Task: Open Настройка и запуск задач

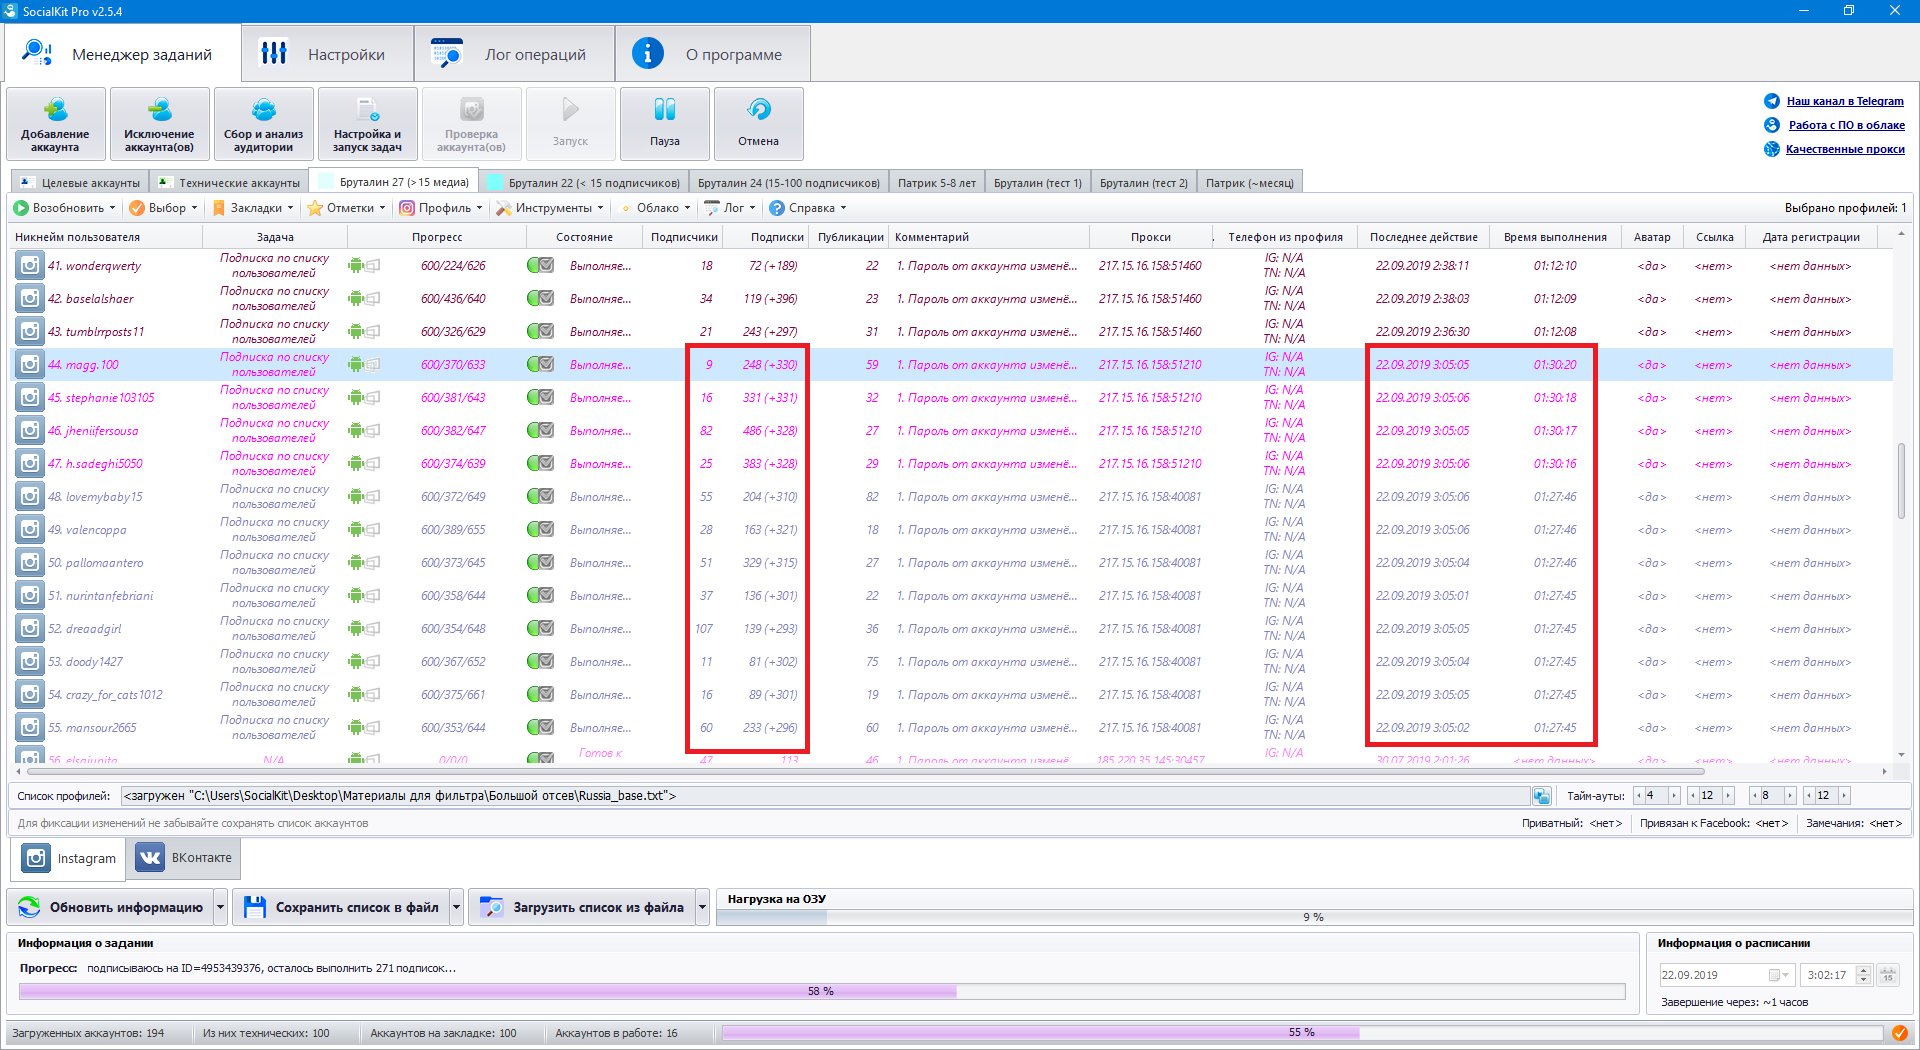Action: coord(368,110)
